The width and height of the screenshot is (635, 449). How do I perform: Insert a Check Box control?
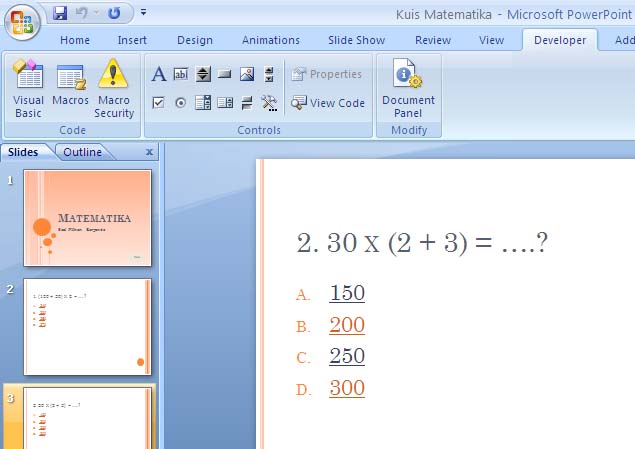pyautogui.click(x=159, y=102)
